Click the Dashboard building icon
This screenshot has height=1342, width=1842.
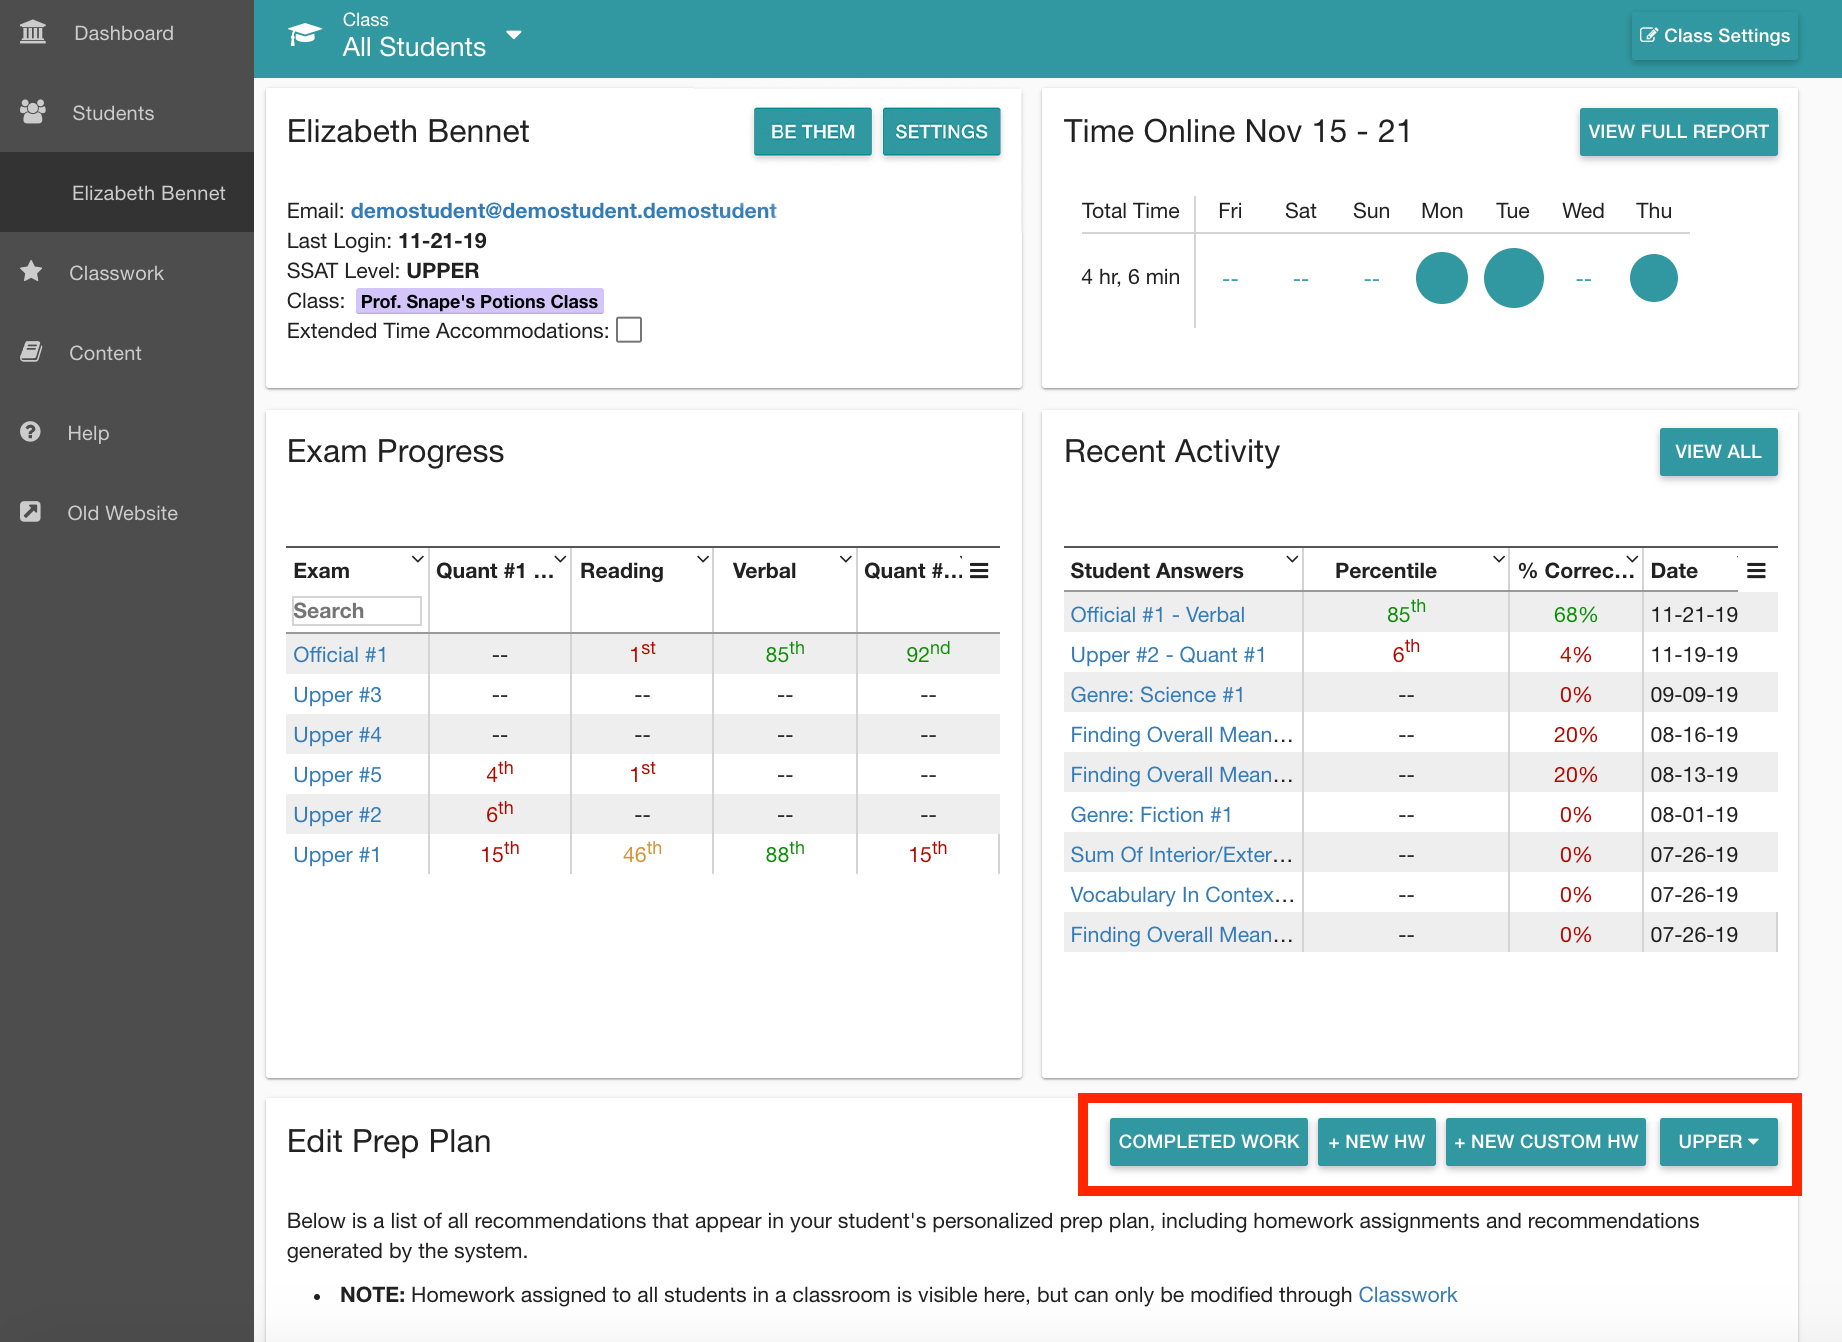click(33, 33)
